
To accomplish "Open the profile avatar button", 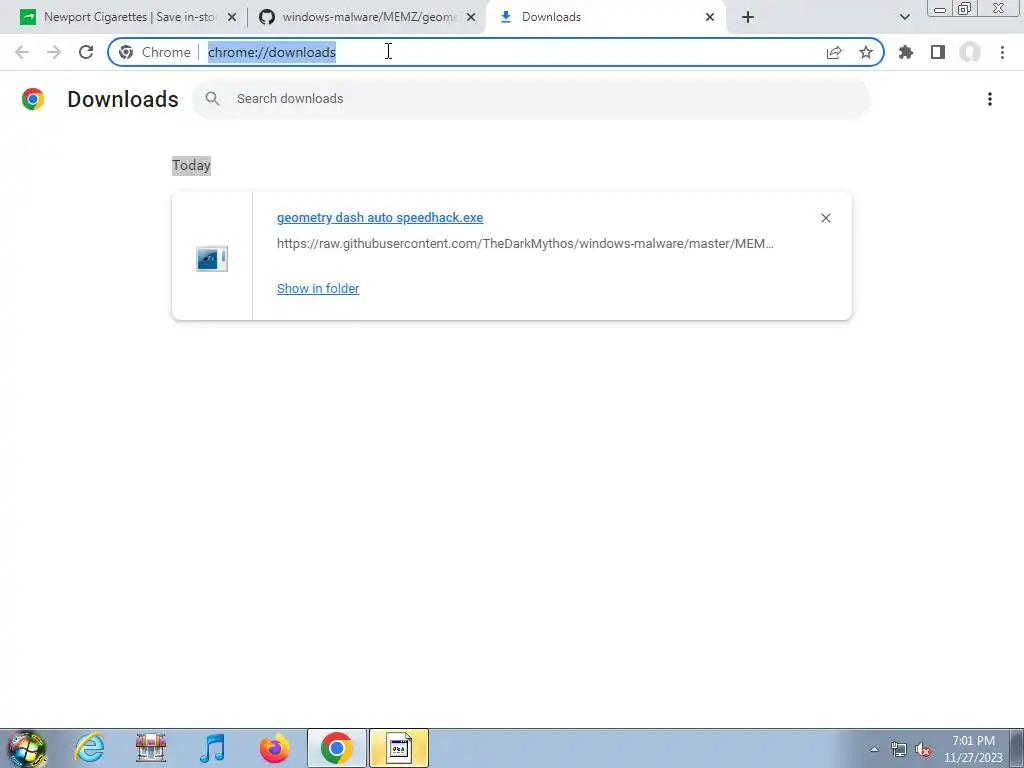I will (x=970, y=52).
